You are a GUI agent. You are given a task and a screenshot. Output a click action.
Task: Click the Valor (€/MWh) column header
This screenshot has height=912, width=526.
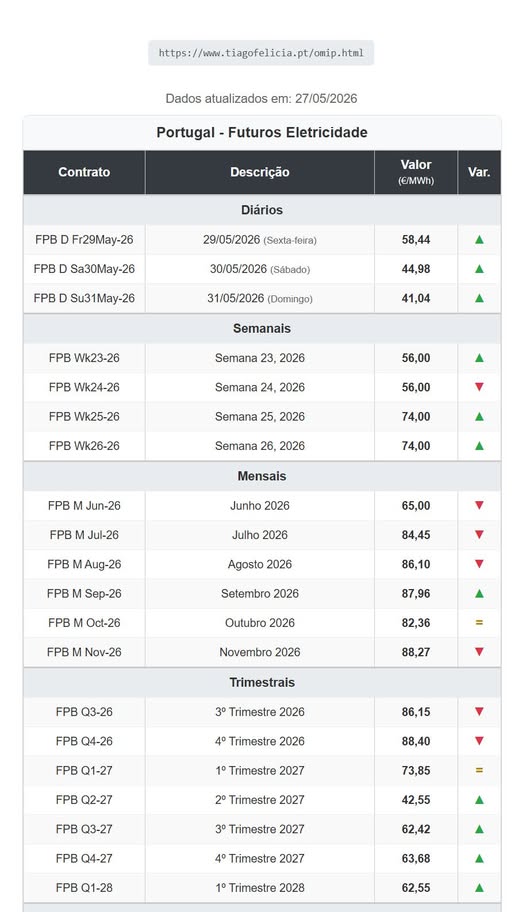pyautogui.click(x=416, y=172)
